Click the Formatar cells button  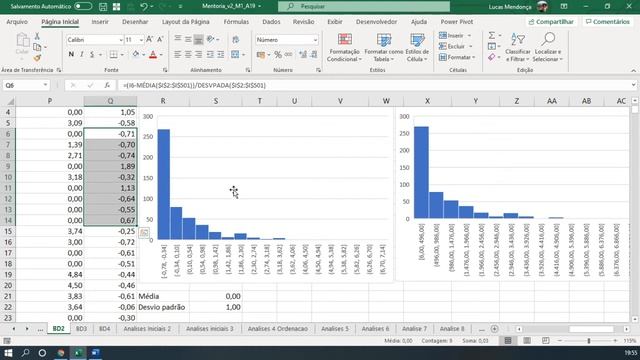click(x=457, y=58)
